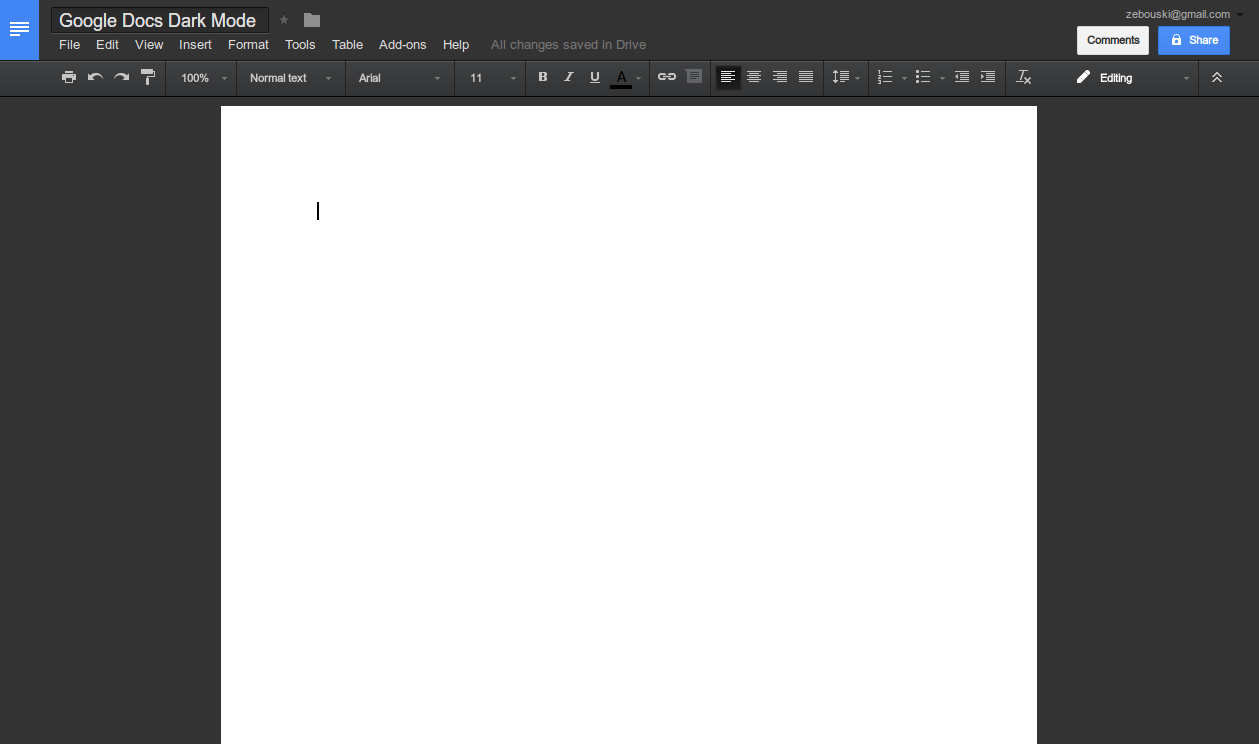Toggle underline formatting
1259x744 pixels.
tap(594, 77)
